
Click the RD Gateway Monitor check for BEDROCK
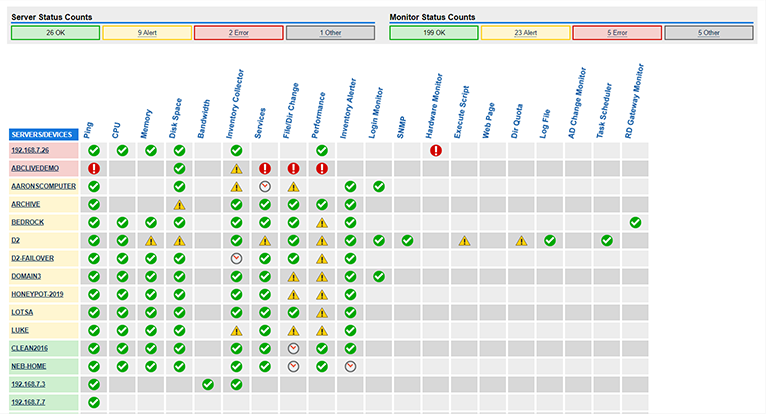tap(635, 222)
